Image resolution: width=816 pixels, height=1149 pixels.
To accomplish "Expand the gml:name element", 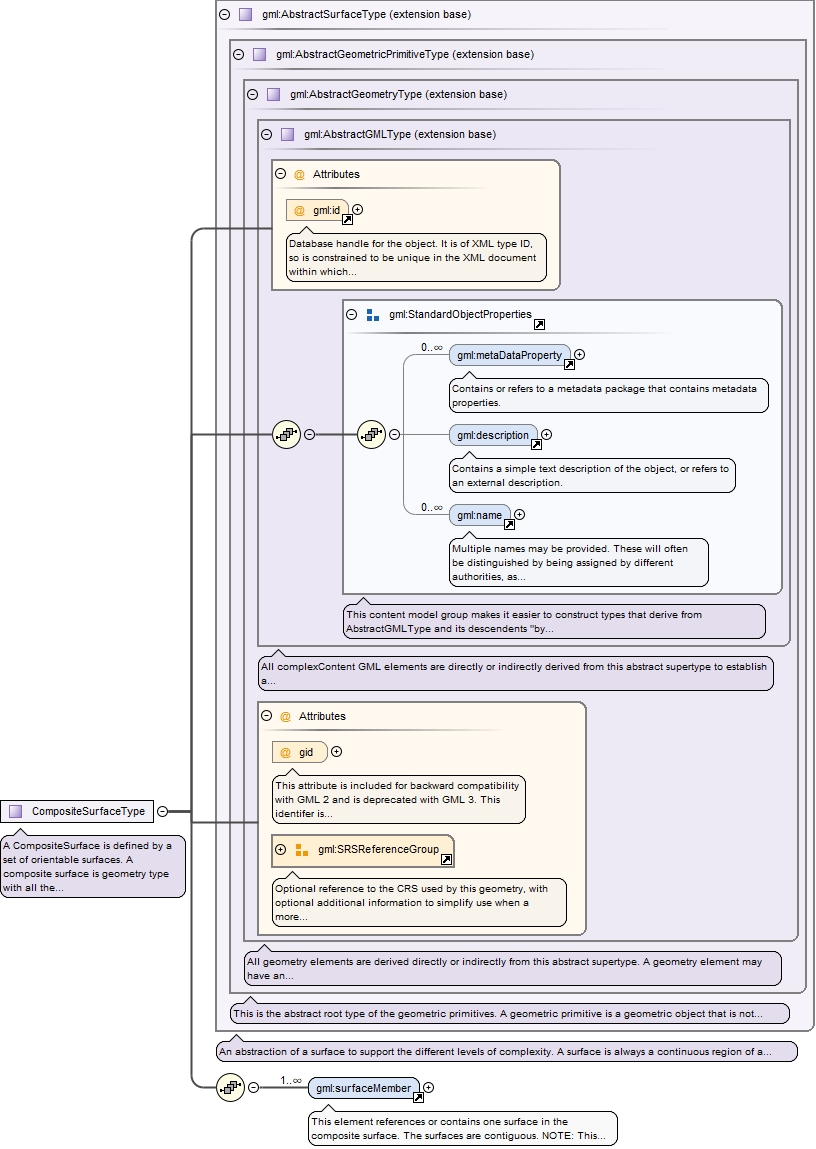I will [519, 514].
